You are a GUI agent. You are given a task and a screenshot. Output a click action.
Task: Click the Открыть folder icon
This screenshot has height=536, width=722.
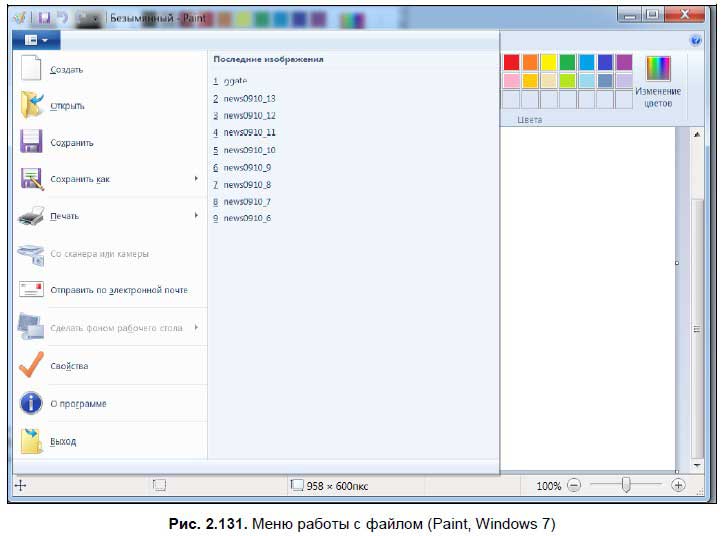point(32,105)
